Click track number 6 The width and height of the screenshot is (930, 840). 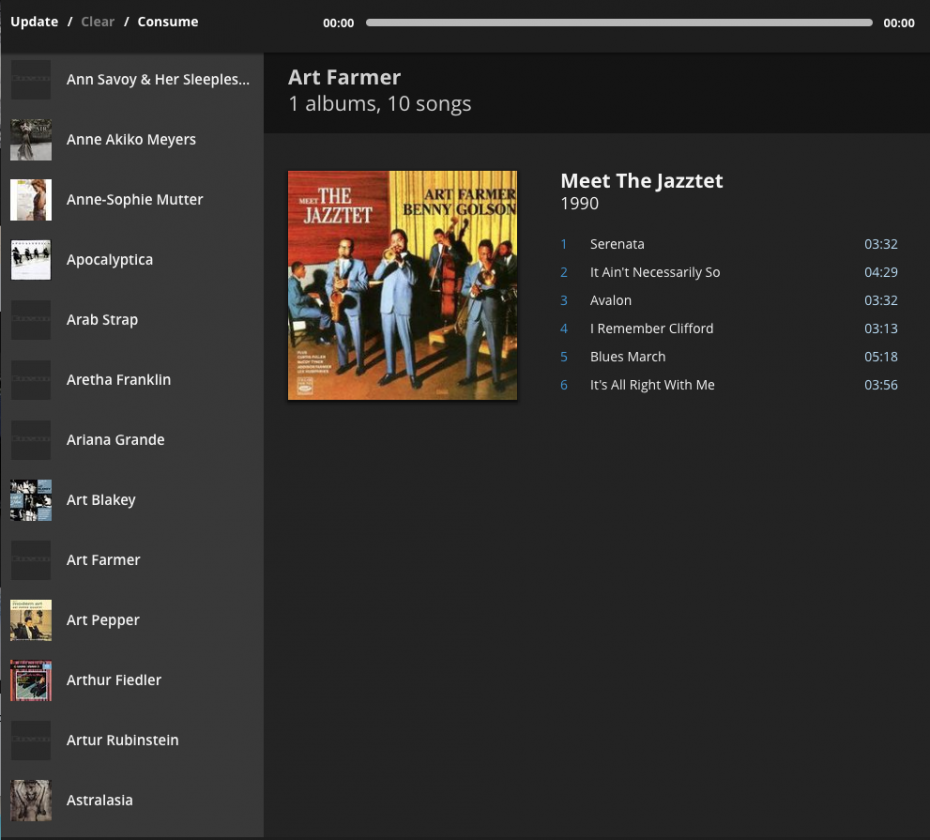tap(563, 385)
